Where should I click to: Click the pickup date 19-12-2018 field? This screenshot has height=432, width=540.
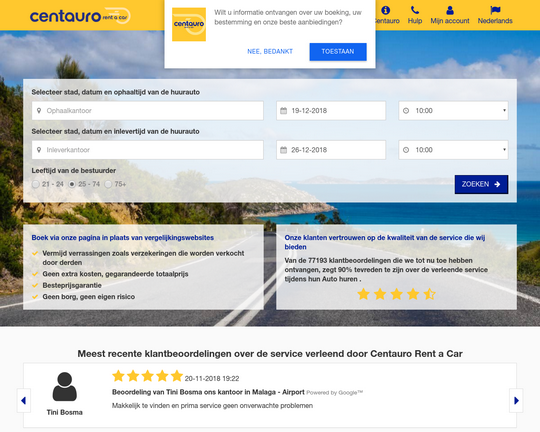[331, 111]
